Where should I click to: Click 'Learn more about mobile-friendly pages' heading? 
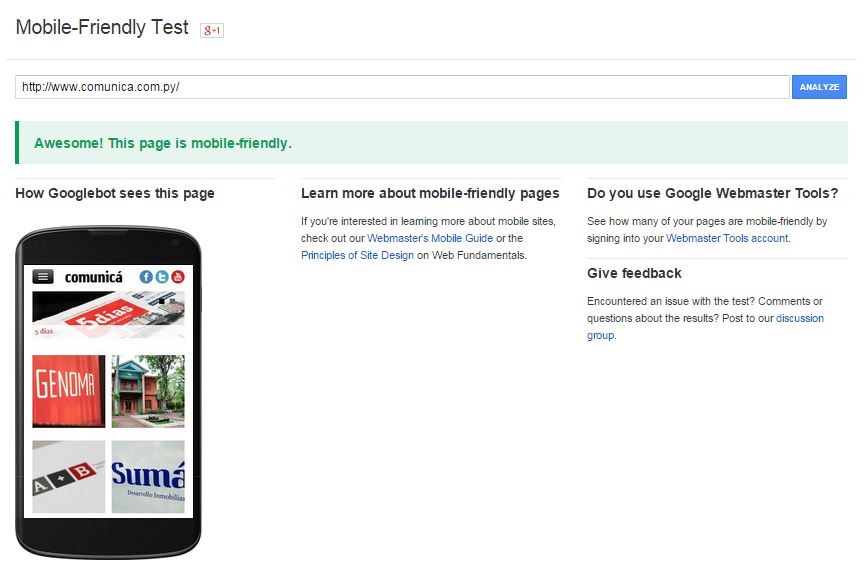(430, 193)
